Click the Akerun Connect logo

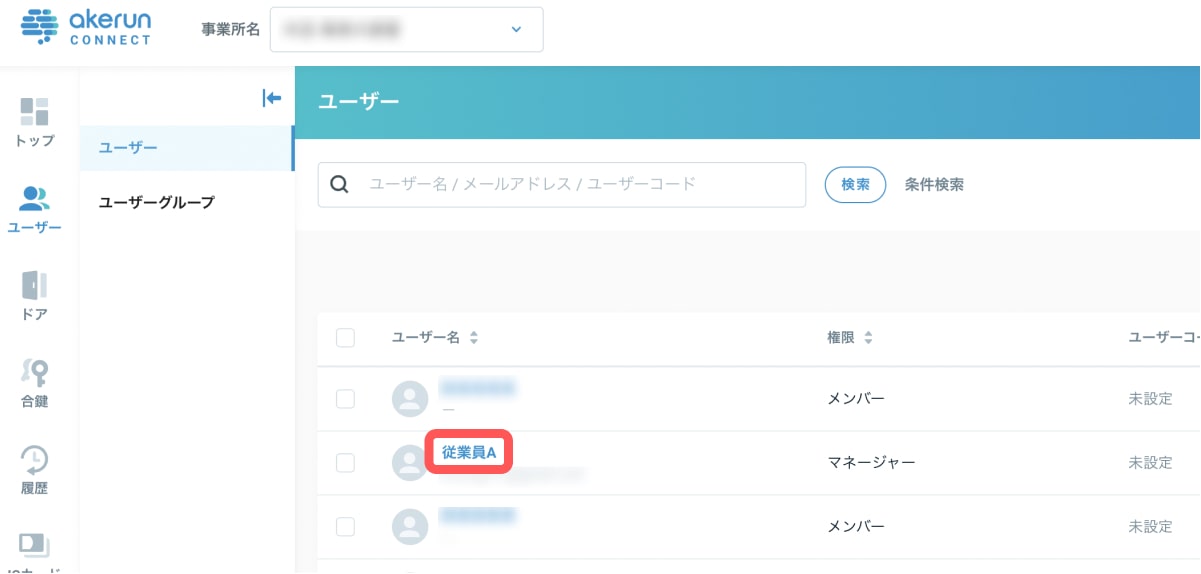pos(85,27)
